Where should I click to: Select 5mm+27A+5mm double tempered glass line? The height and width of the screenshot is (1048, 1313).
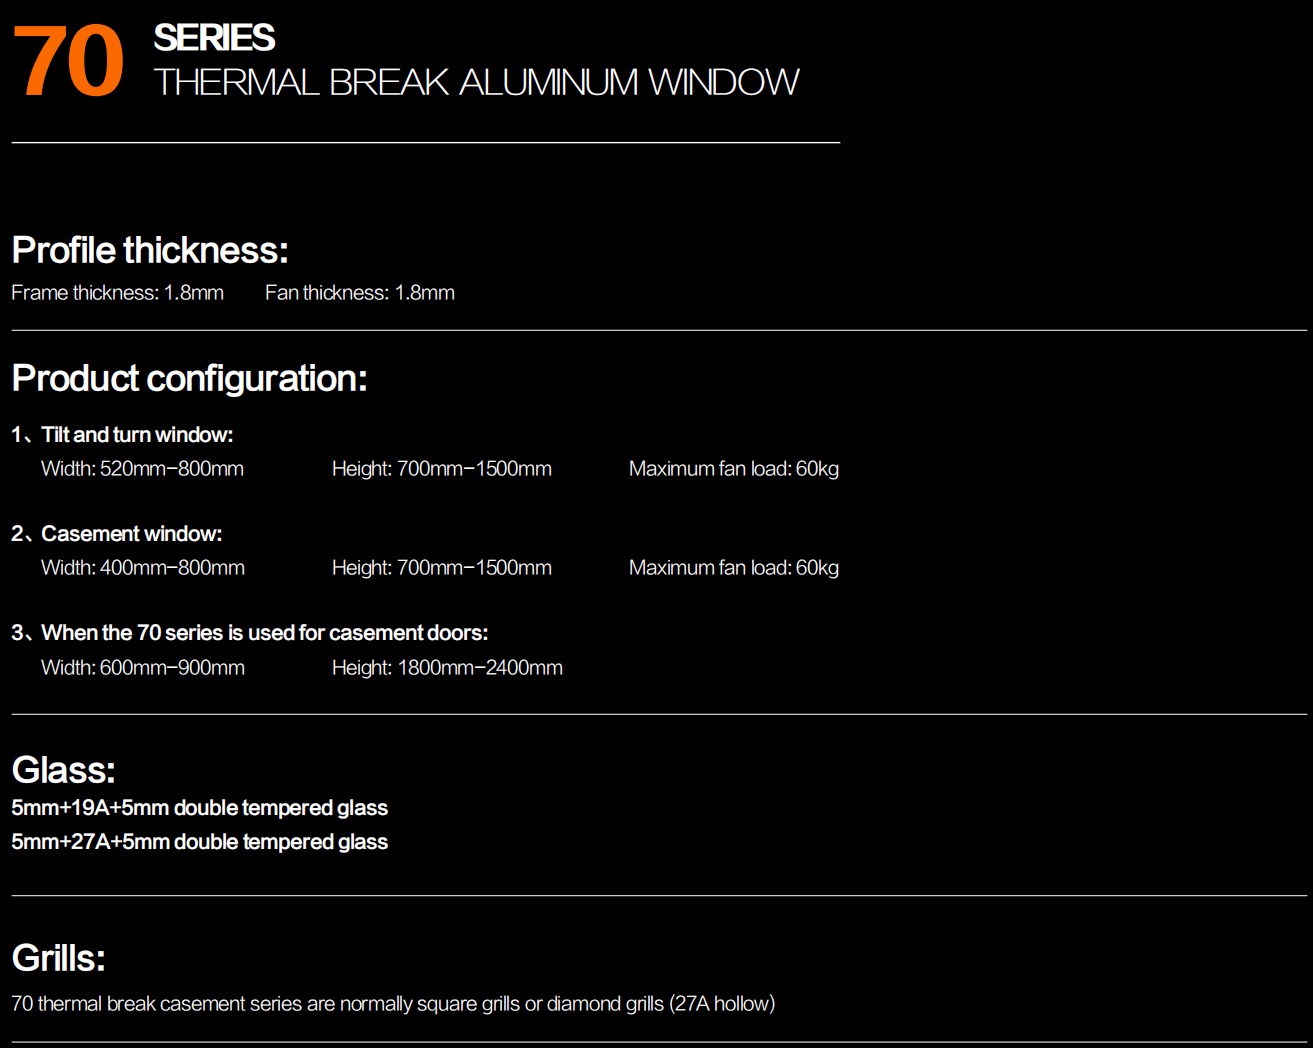pyautogui.click(x=200, y=842)
